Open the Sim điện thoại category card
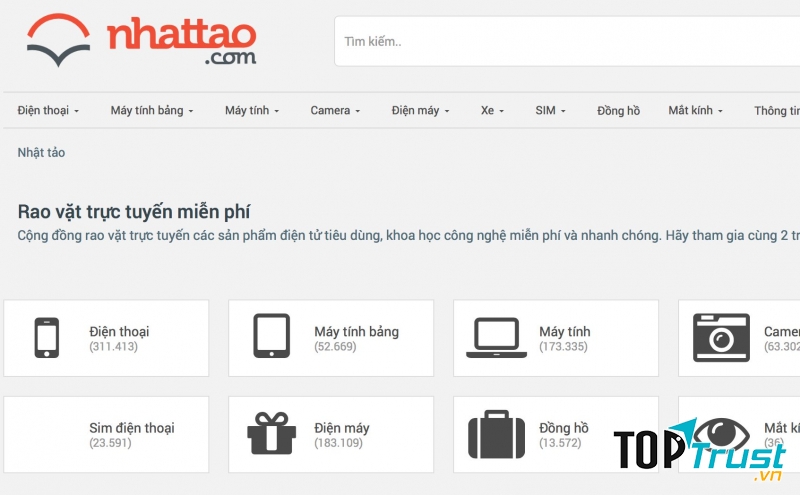The height and width of the screenshot is (495, 800). (106, 435)
